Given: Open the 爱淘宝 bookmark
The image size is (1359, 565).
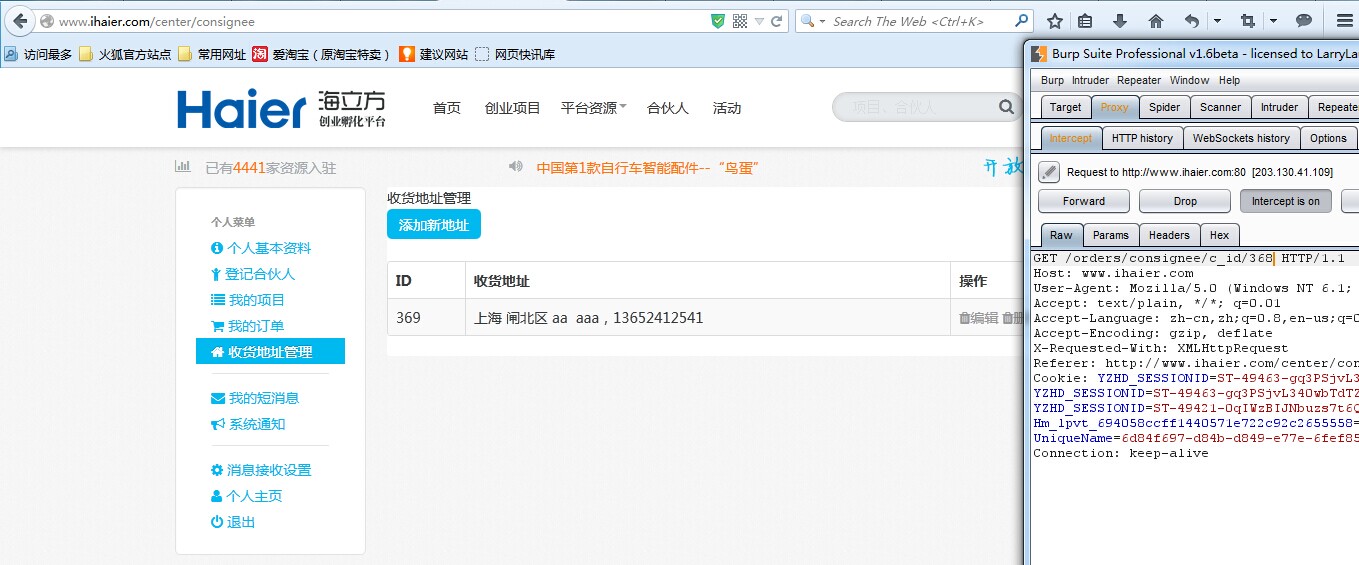Looking at the screenshot, I should pos(322,54).
